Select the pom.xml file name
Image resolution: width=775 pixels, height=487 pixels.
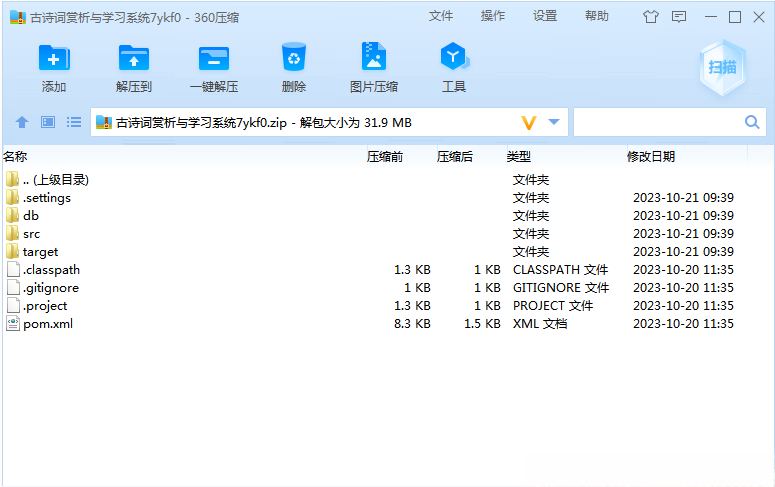pyautogui.click(x=48, y=324)
